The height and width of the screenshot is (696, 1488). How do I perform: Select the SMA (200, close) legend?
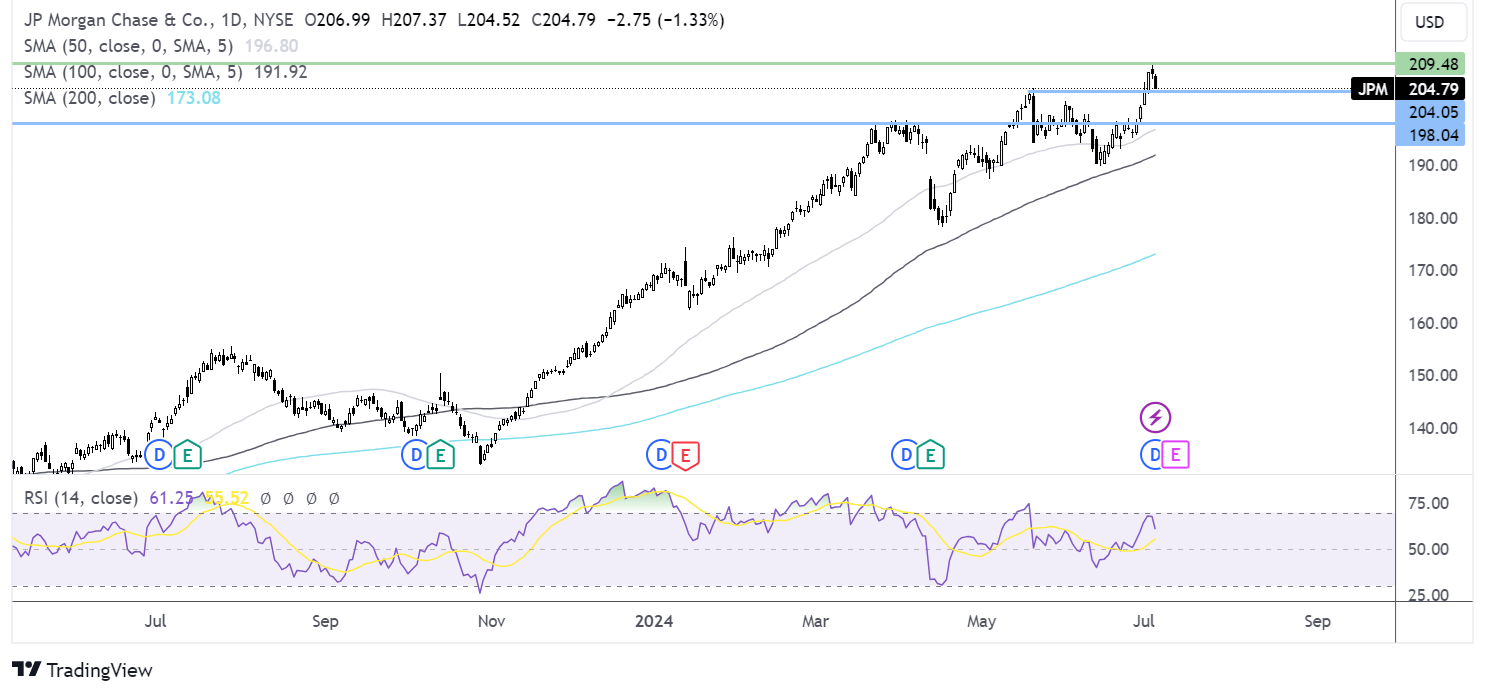click(x=89, y=98)
